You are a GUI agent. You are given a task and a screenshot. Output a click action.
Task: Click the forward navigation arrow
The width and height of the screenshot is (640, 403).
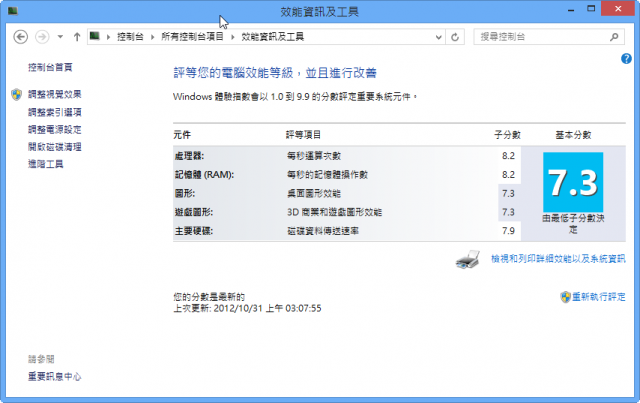[x=42, y=37]
